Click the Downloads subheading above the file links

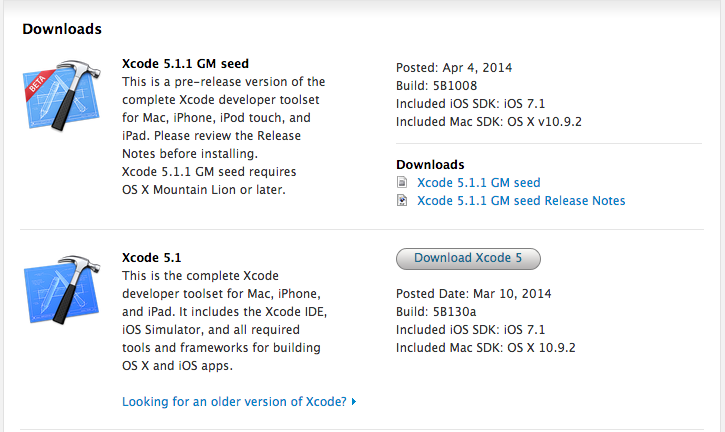430,164
